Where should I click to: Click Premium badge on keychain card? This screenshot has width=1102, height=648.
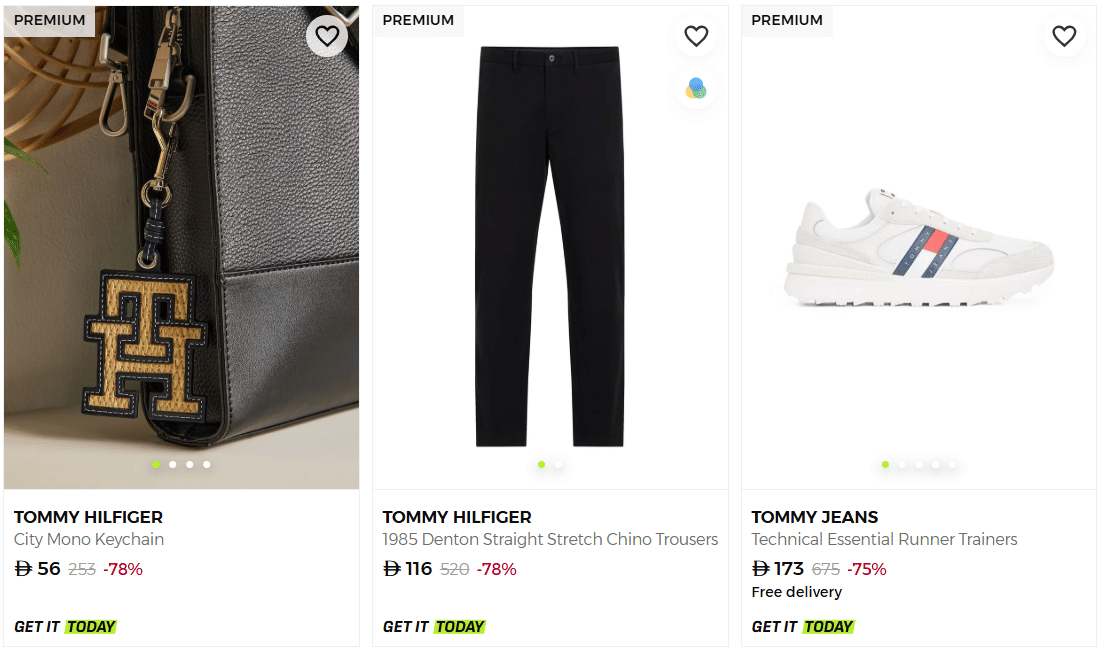(50, 20)
